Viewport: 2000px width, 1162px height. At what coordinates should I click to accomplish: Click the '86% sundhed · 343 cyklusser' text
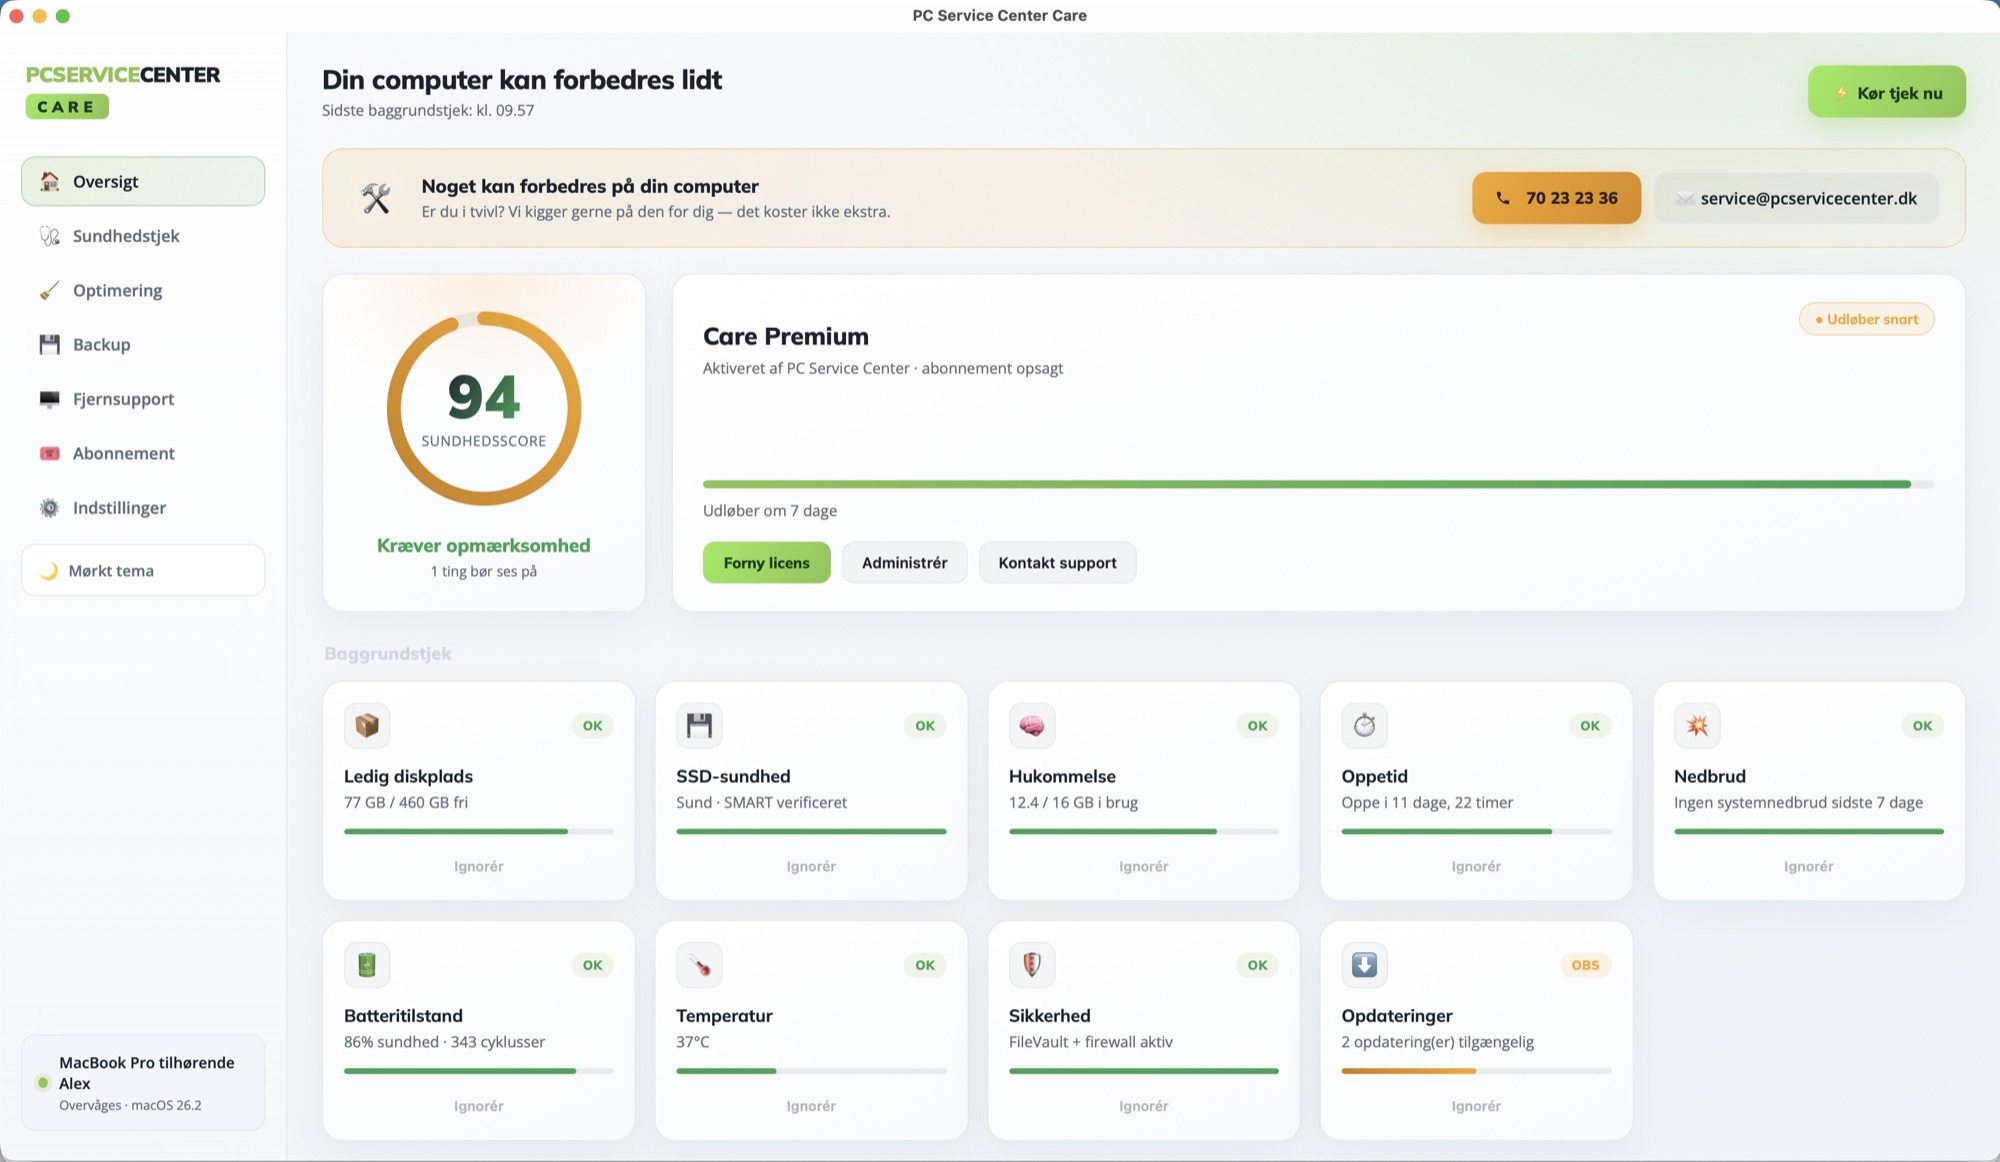(x=444, y=1042)
